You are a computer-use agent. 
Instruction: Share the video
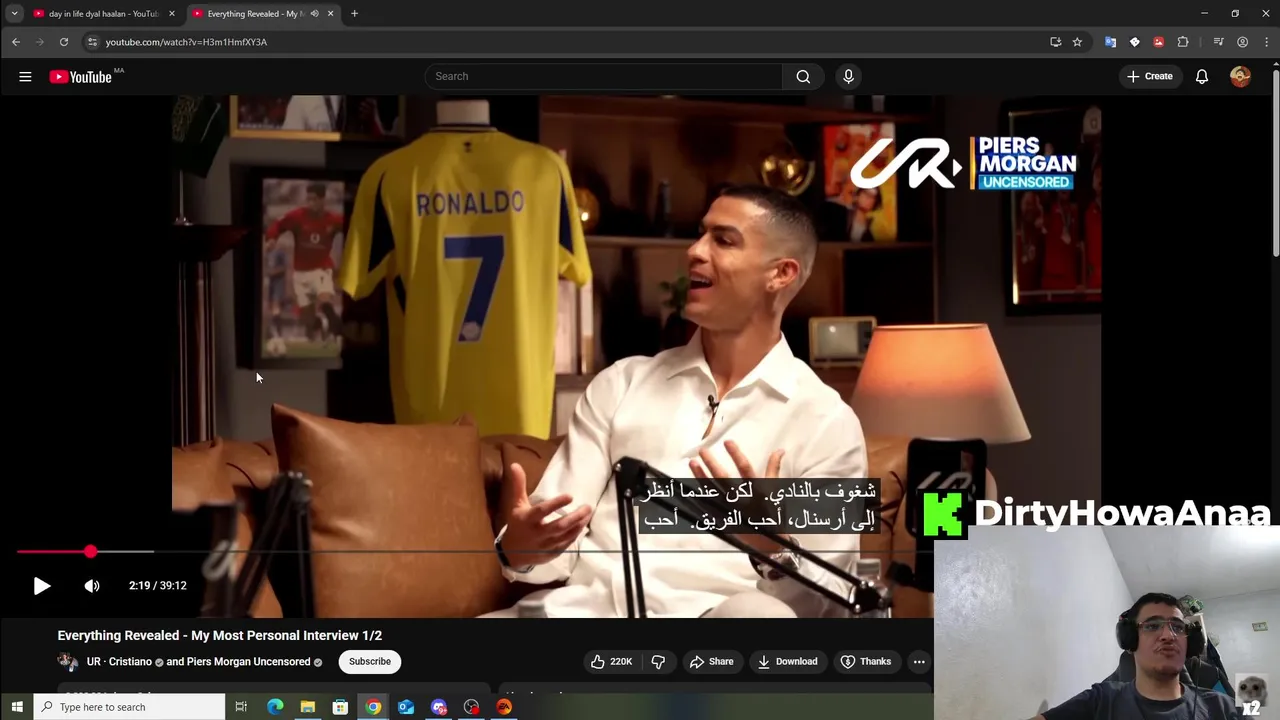coord(711,661)
